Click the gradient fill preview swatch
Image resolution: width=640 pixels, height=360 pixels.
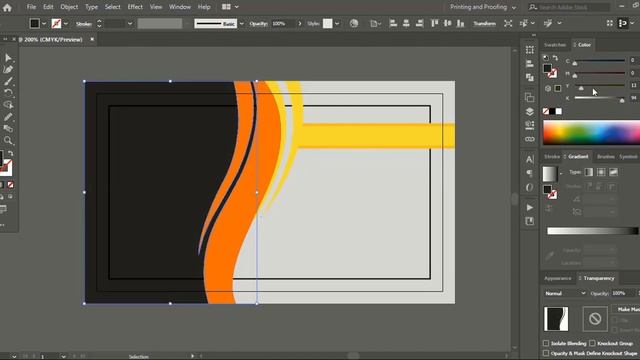point(549,173)
